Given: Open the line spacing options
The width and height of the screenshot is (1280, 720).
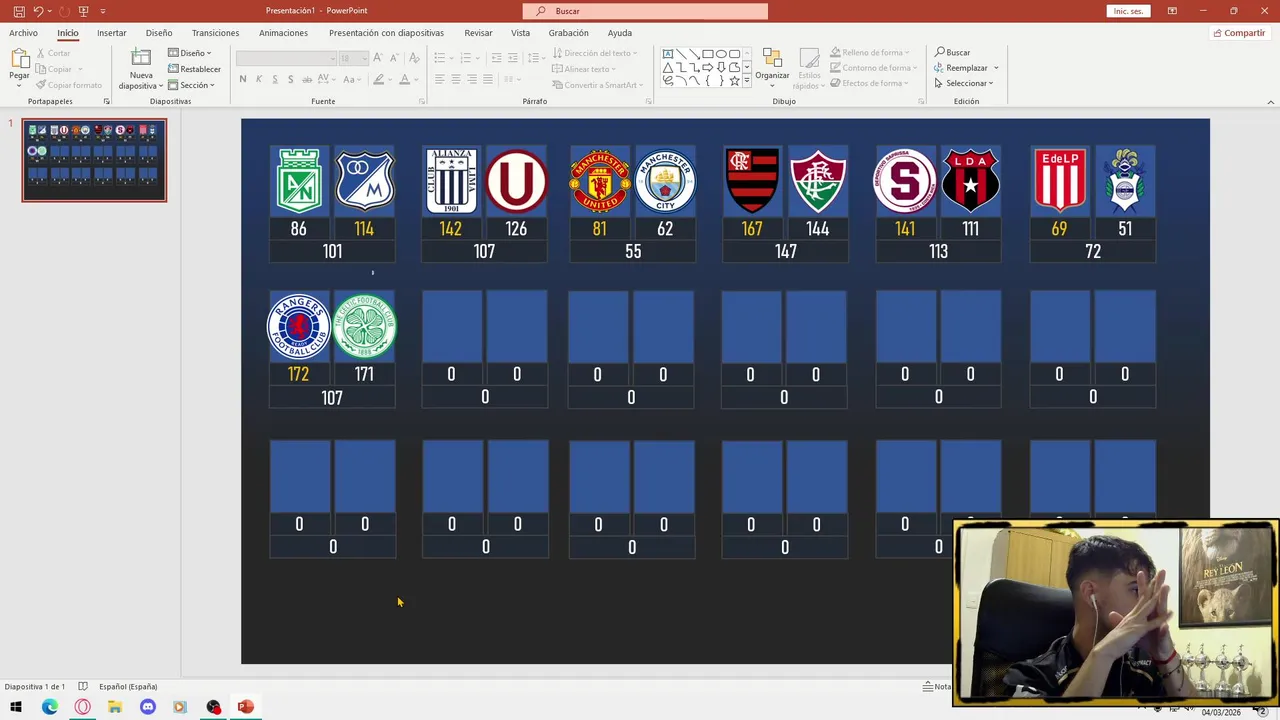Looking at the screenshot, I should pyautogui.click(x=532, y=58).
